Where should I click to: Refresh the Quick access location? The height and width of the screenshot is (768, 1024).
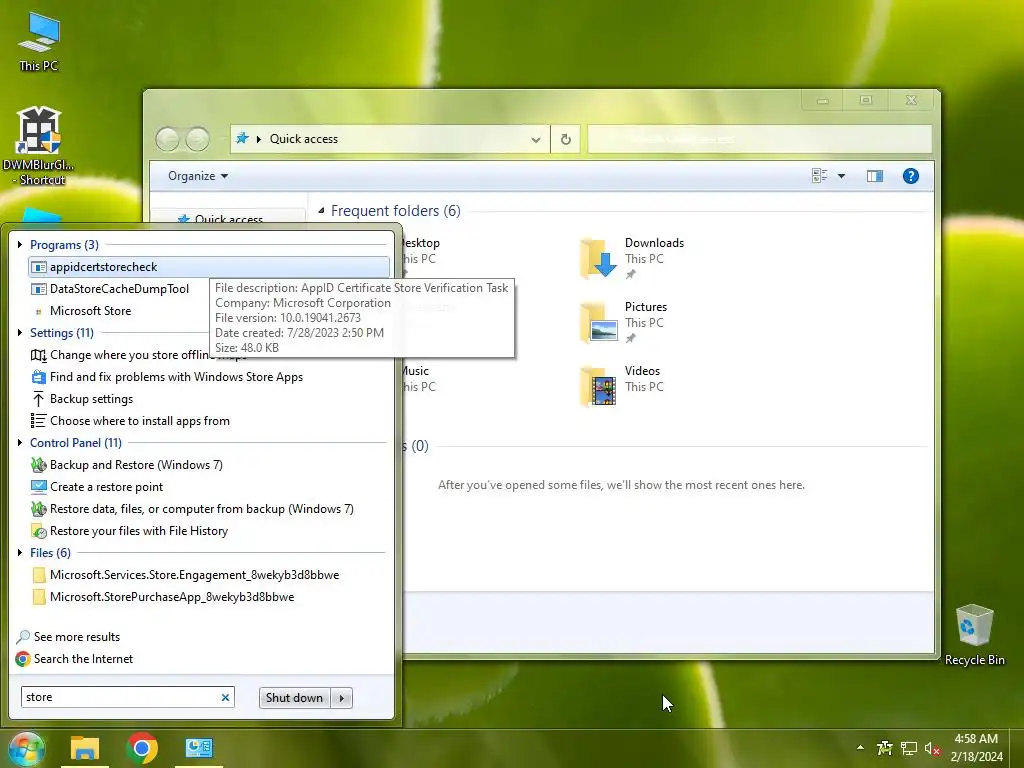566,139
